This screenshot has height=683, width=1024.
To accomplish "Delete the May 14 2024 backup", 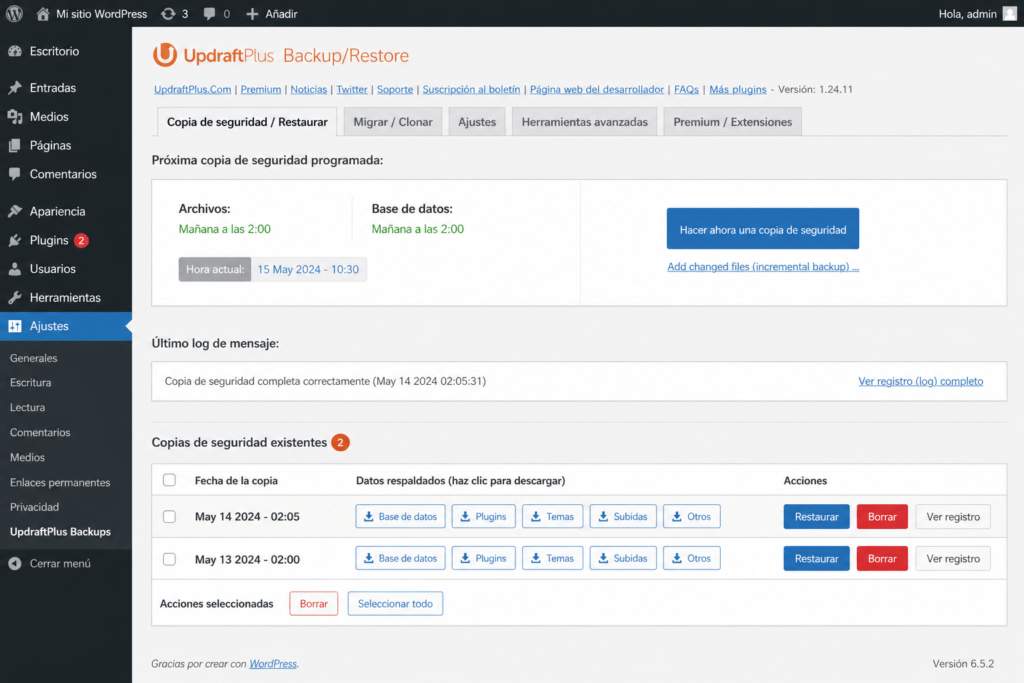I will (x=882, y=516).
